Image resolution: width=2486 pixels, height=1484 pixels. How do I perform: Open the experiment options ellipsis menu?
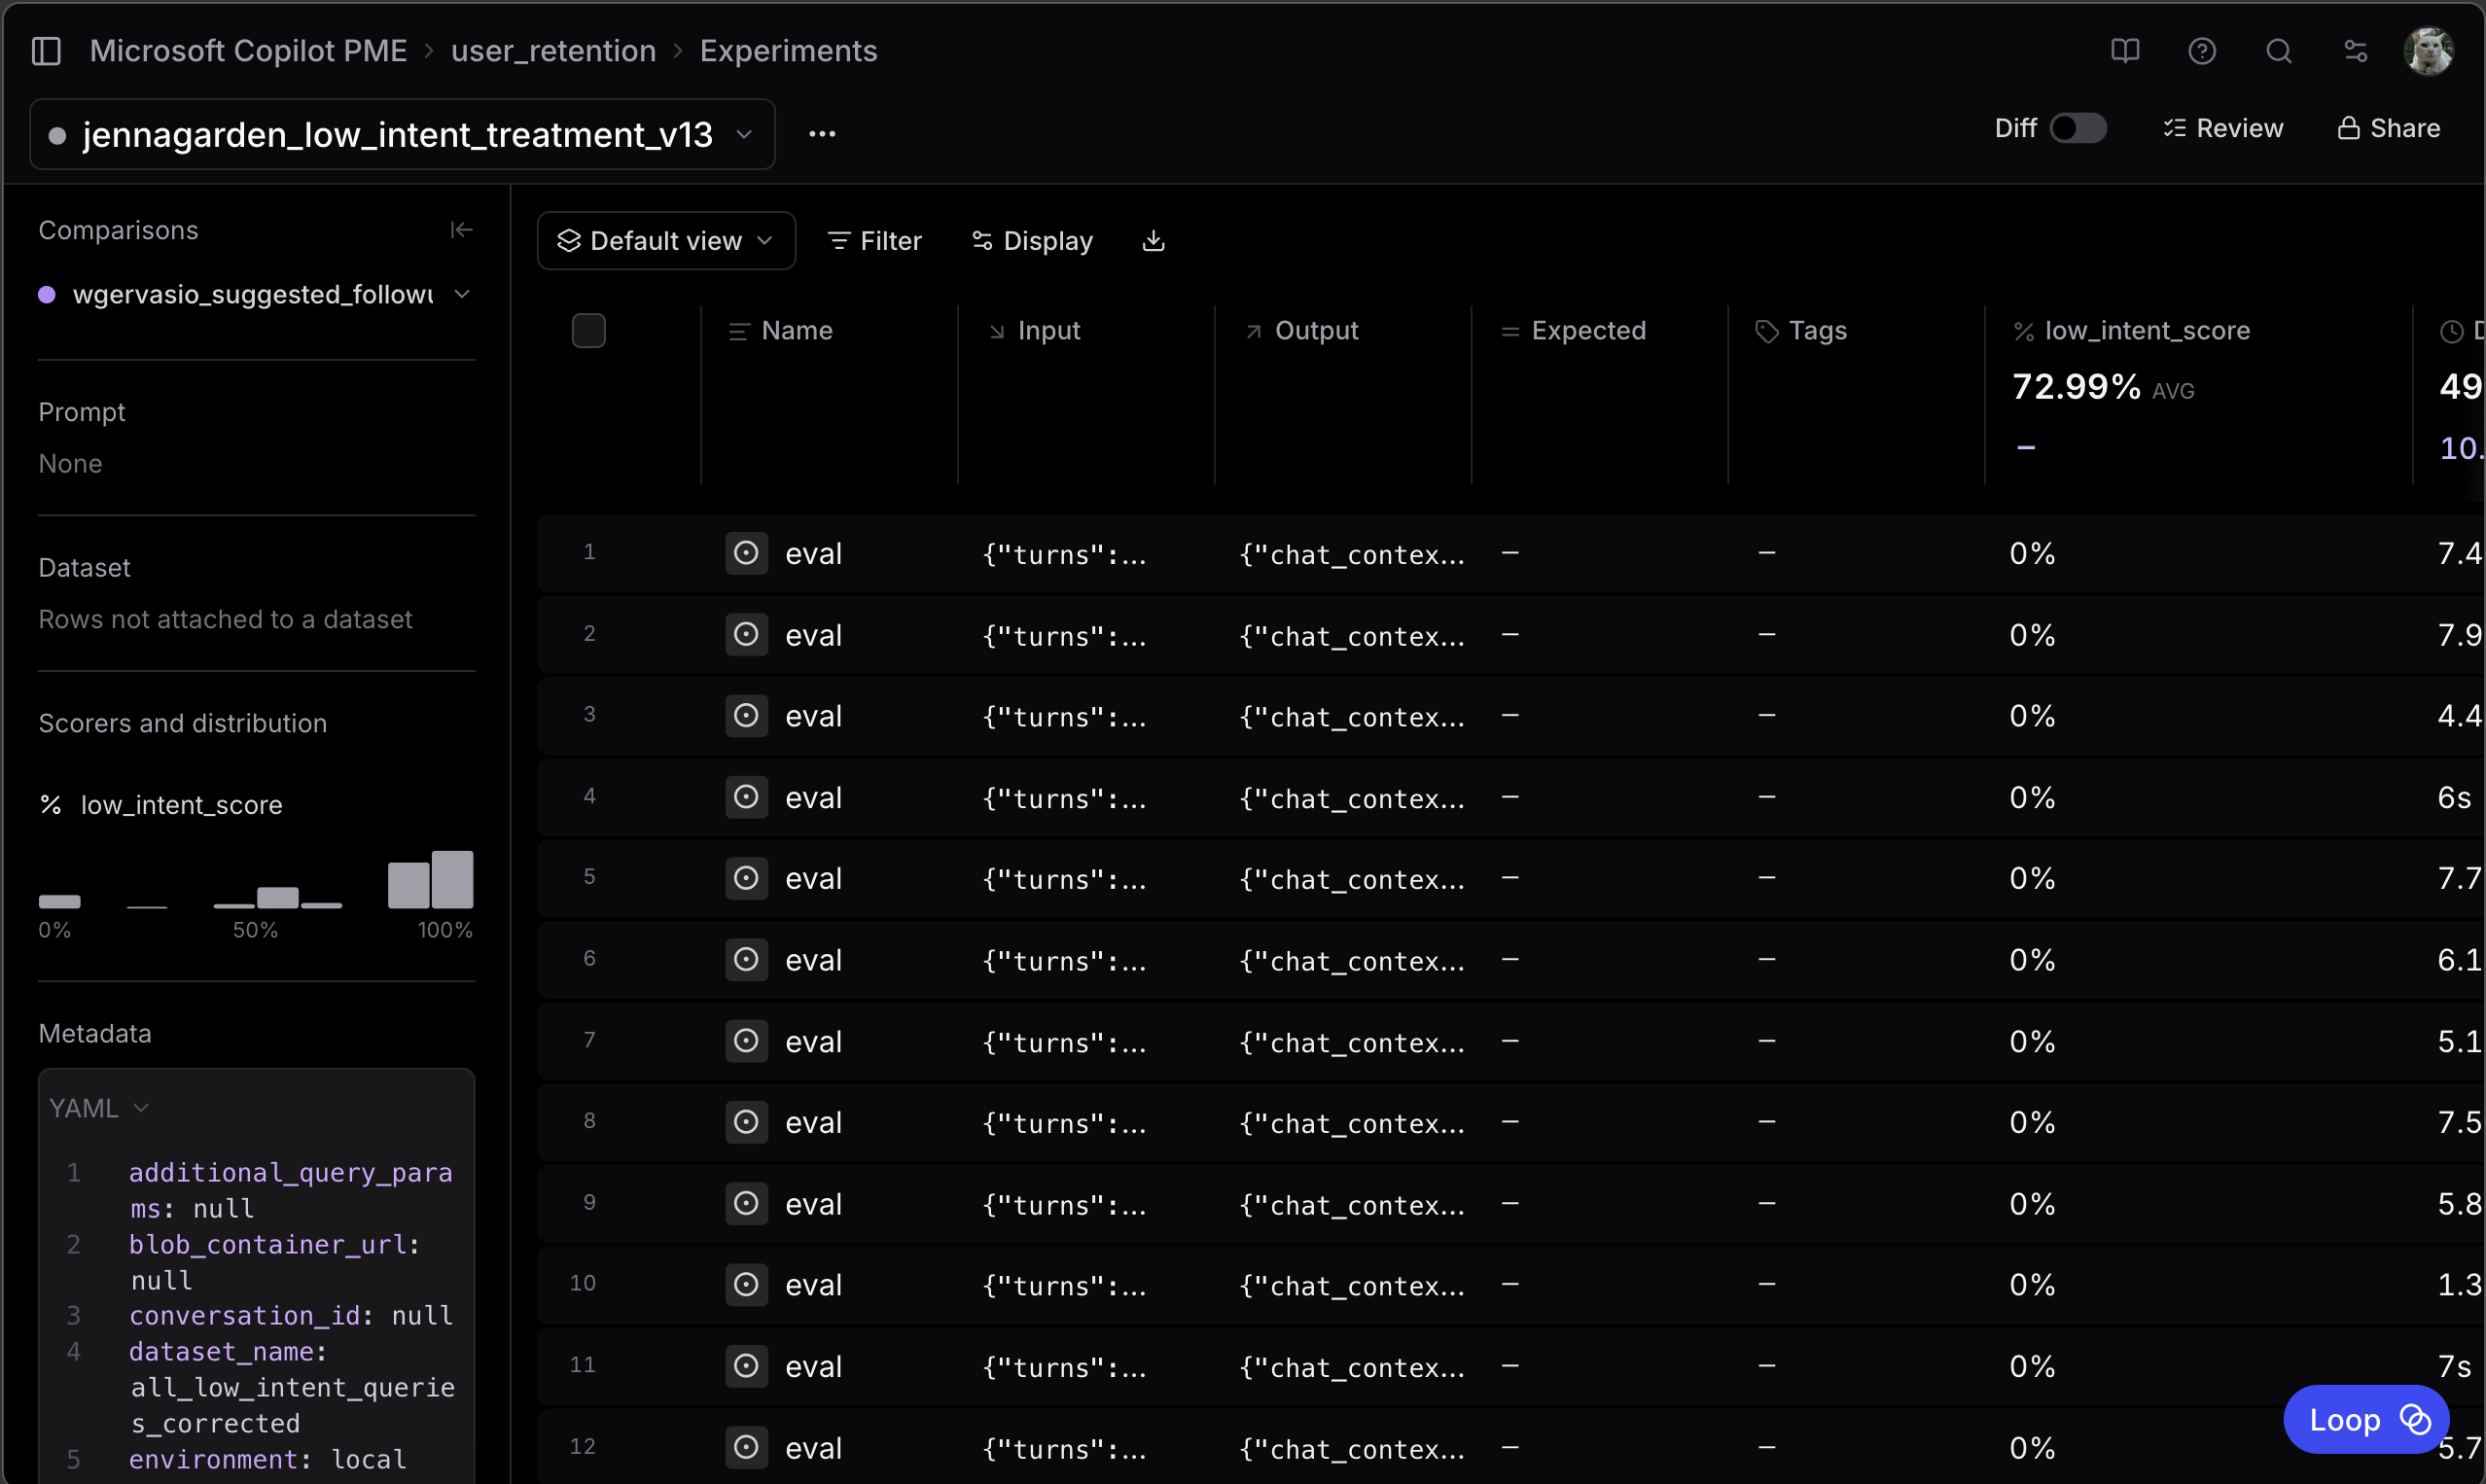click(822, 133)
